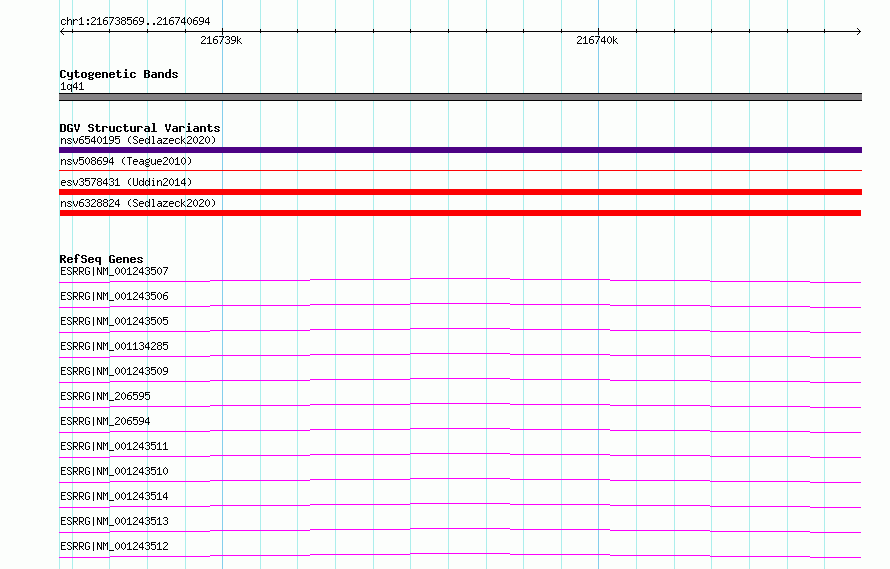
Task: Open the esv3578431 (Uddin2014) variant label
Action: tap(126, 182)
